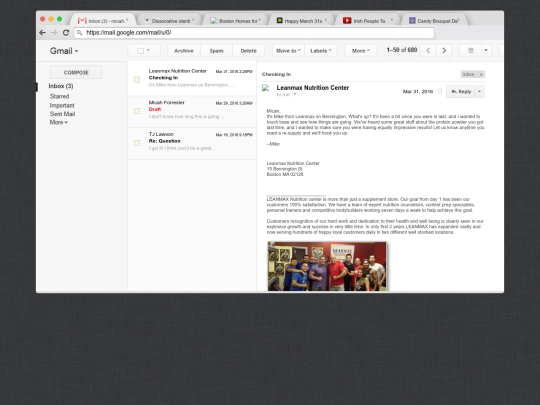Click the Spam button

[x=217, y=51]
